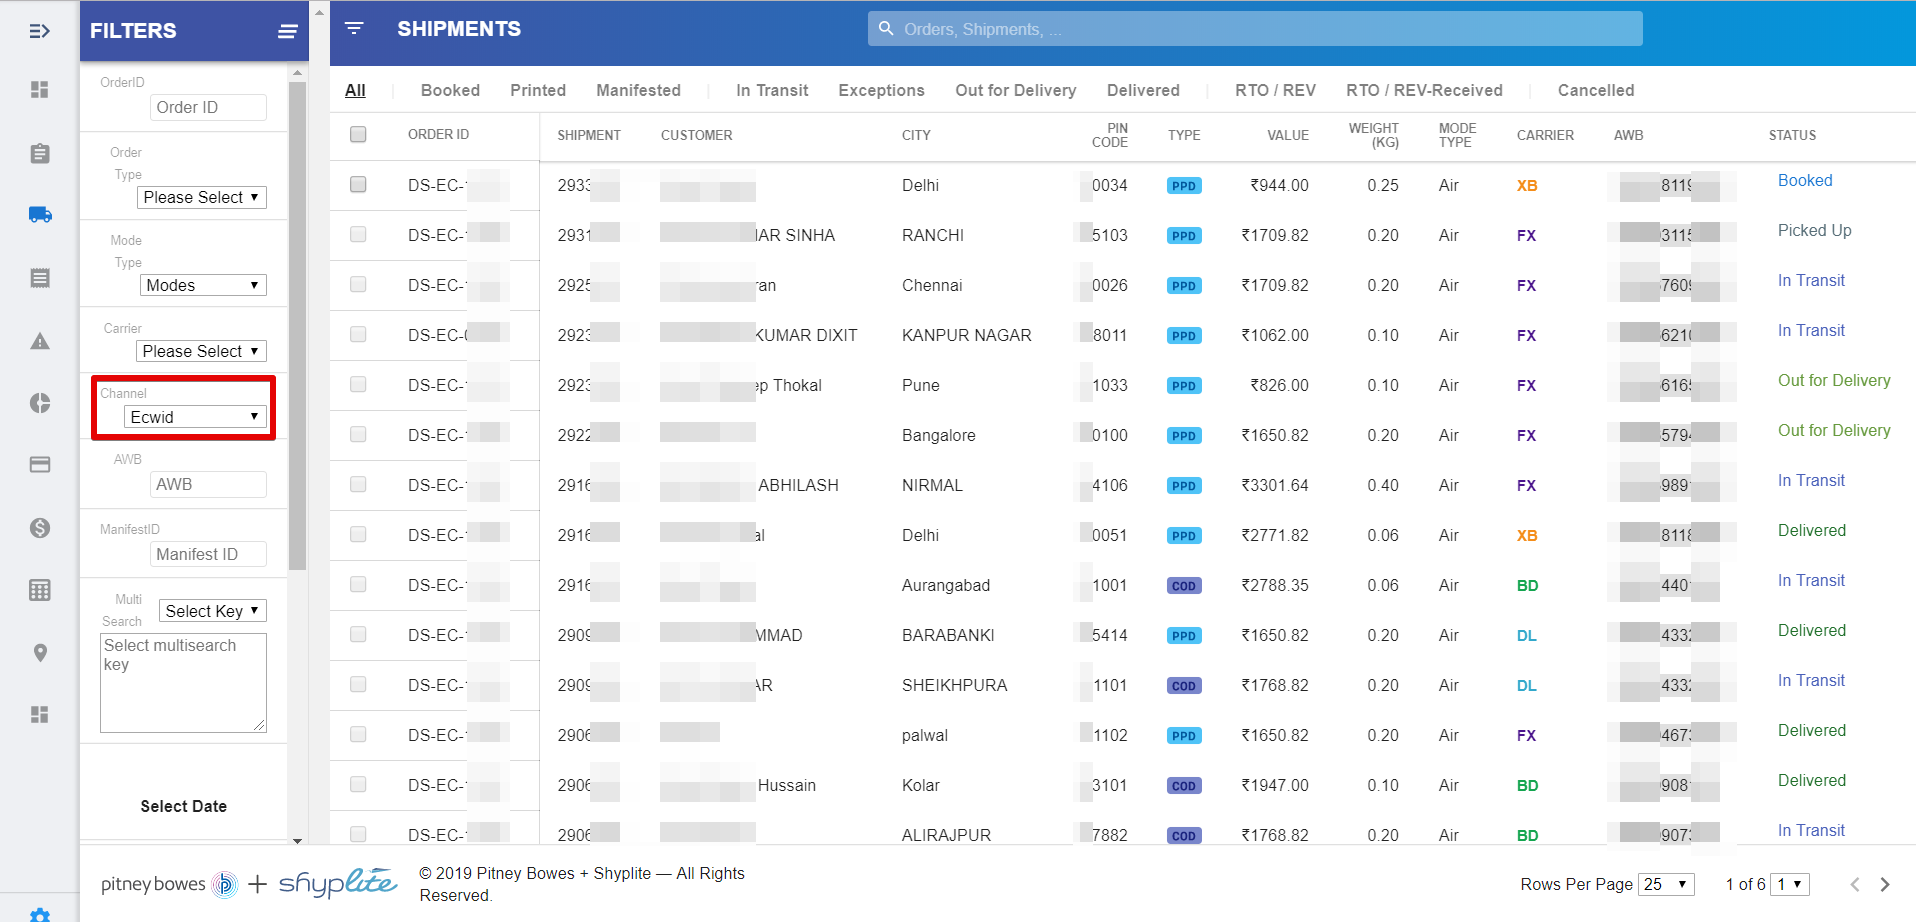Screen dimensions: 1916x922
Task: Open the Channel dropdown showing Ecwid
Action: point(195,417)
